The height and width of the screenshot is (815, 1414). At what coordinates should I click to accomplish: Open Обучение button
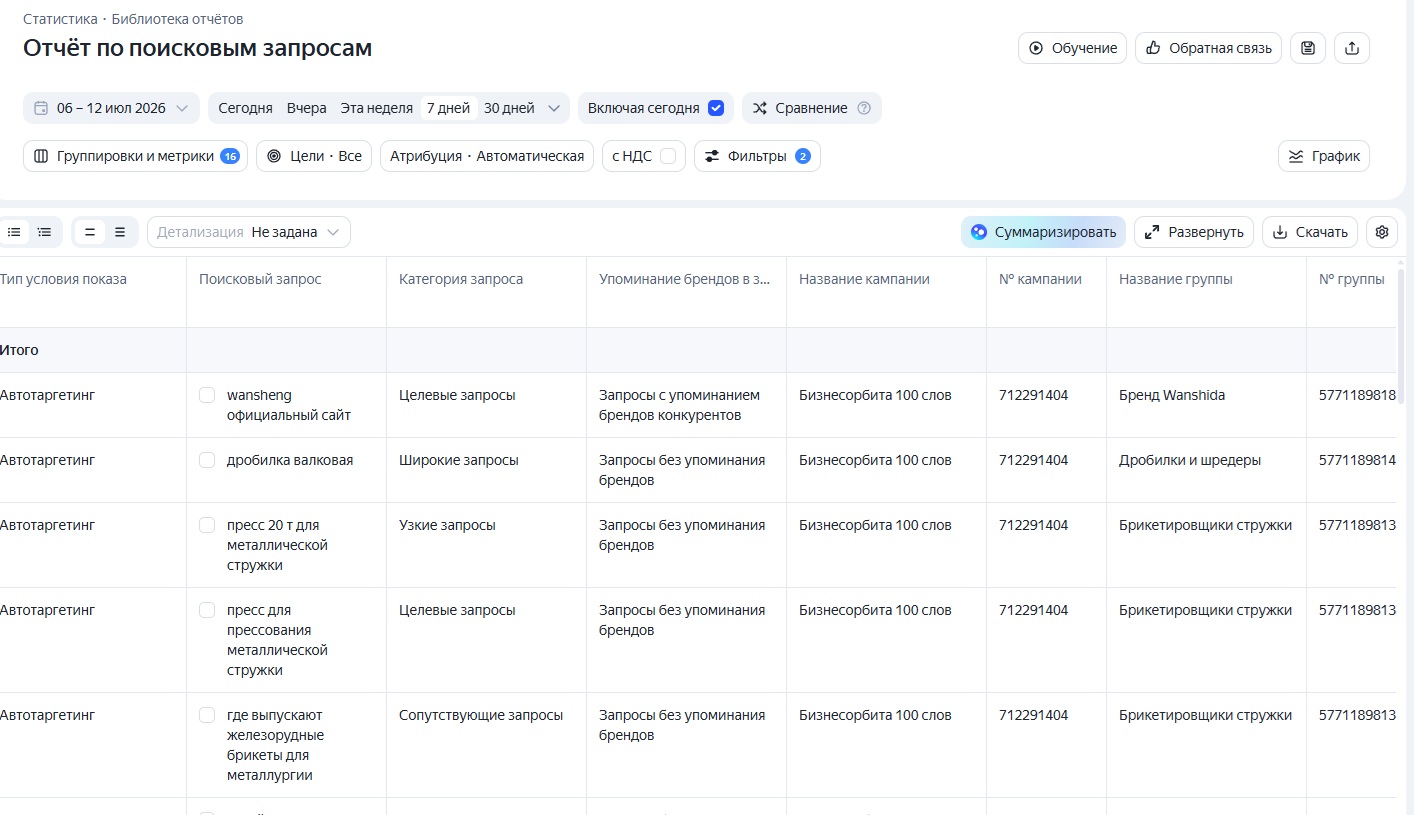(1072, 48)
